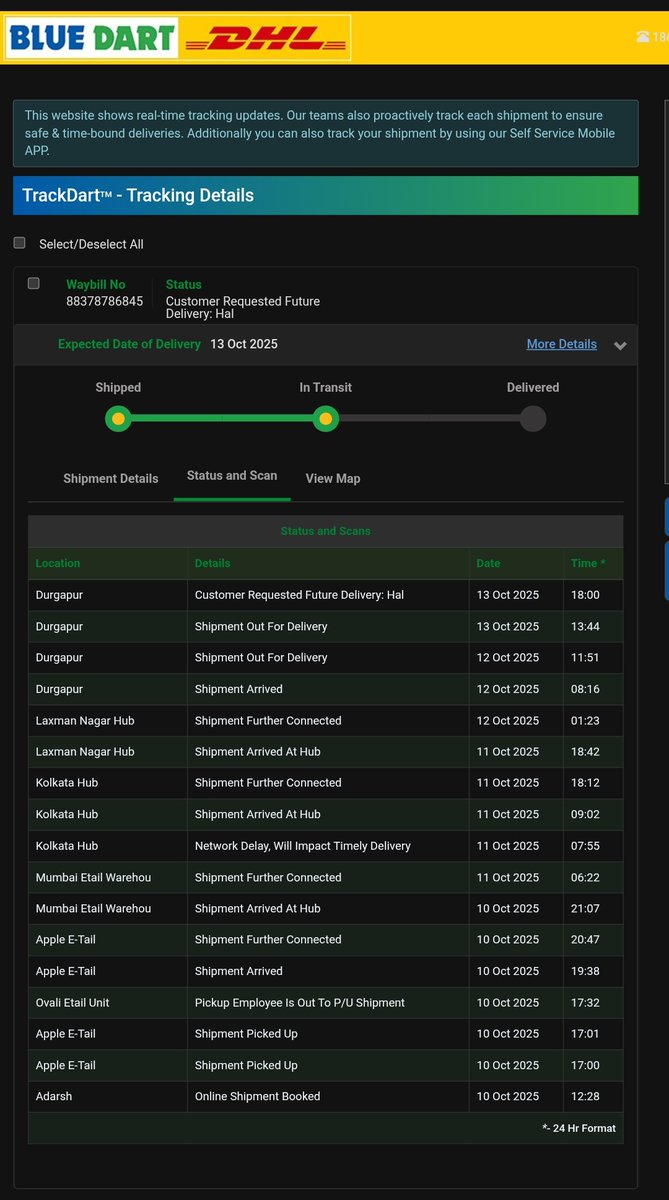Tick the checkbox beside Waybill No
This screenshot has height=1200, width=669.
click(34, 283)
